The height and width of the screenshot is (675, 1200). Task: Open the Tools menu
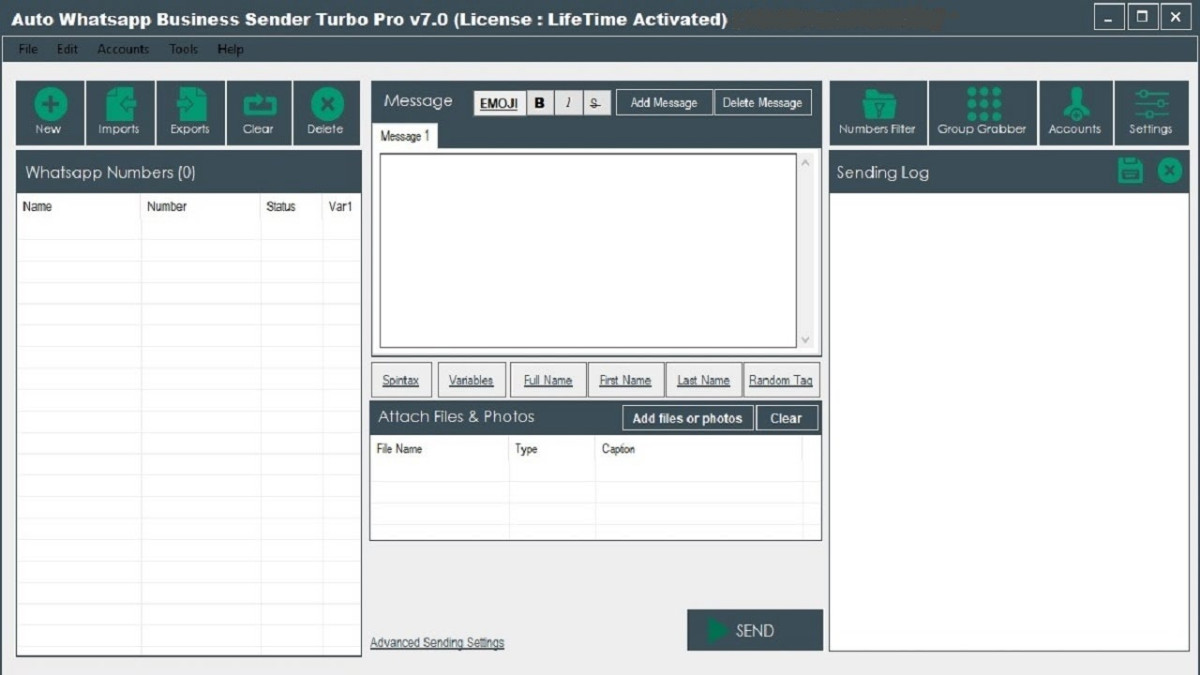pyautogui.click(x=183, y=49)
